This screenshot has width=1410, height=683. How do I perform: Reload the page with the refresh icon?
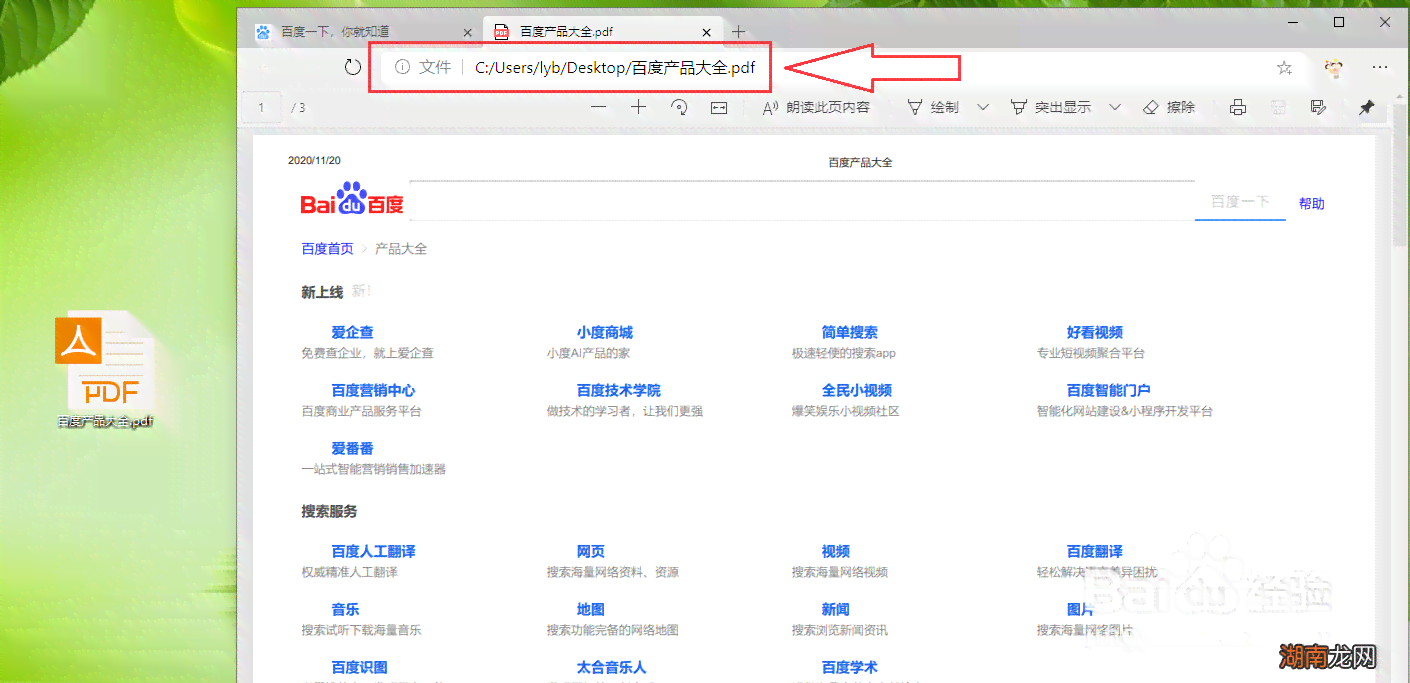(x=352, y=67)
